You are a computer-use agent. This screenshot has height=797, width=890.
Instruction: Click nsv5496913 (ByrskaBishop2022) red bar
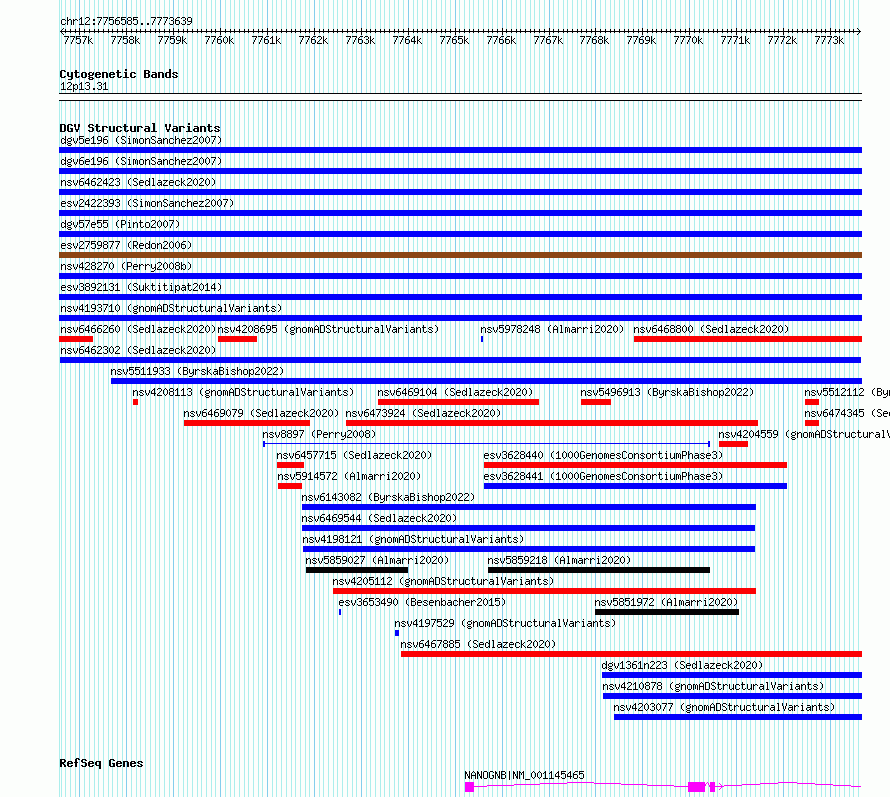click(x=596, y=402)
